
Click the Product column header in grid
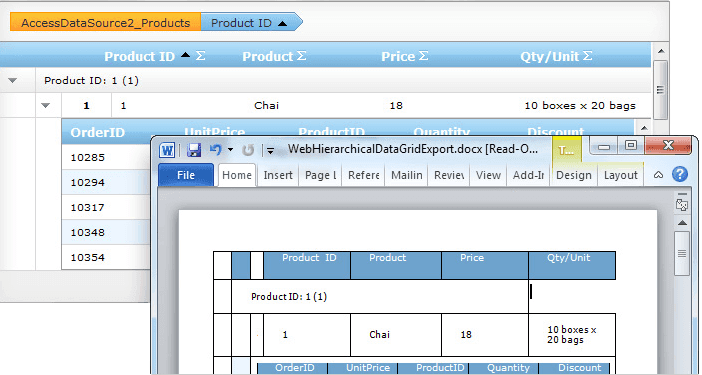[x=267, y=56]
